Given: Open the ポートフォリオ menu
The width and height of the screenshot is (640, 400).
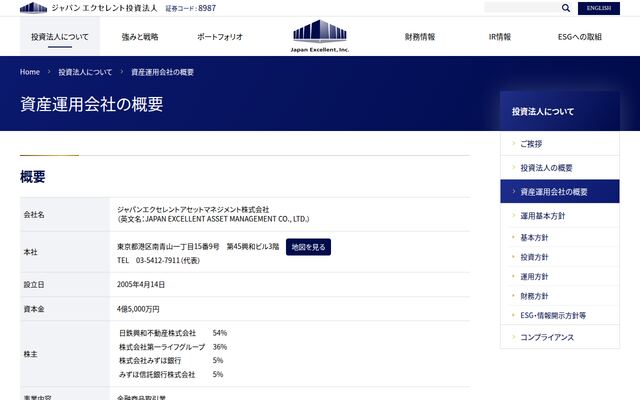Looking at the screenshot, I should coord(220,37).
